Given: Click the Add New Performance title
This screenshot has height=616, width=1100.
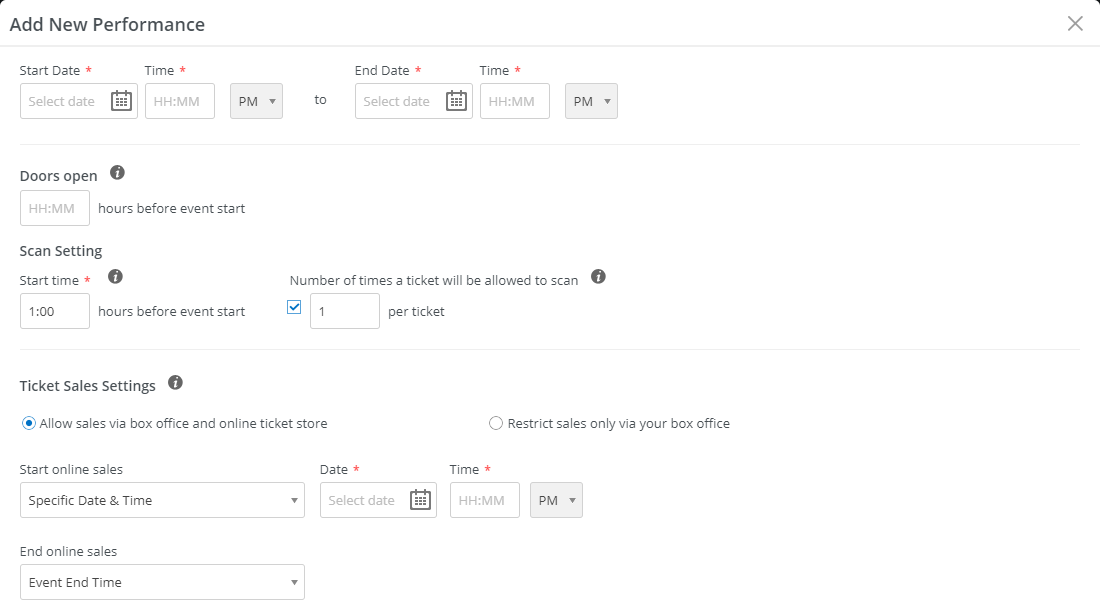Looking at the screenshot, I should (109, 23).
